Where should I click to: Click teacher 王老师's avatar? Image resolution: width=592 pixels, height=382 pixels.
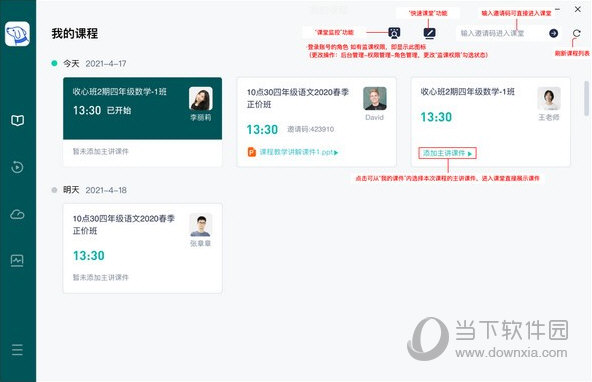[x=549, y=99]
